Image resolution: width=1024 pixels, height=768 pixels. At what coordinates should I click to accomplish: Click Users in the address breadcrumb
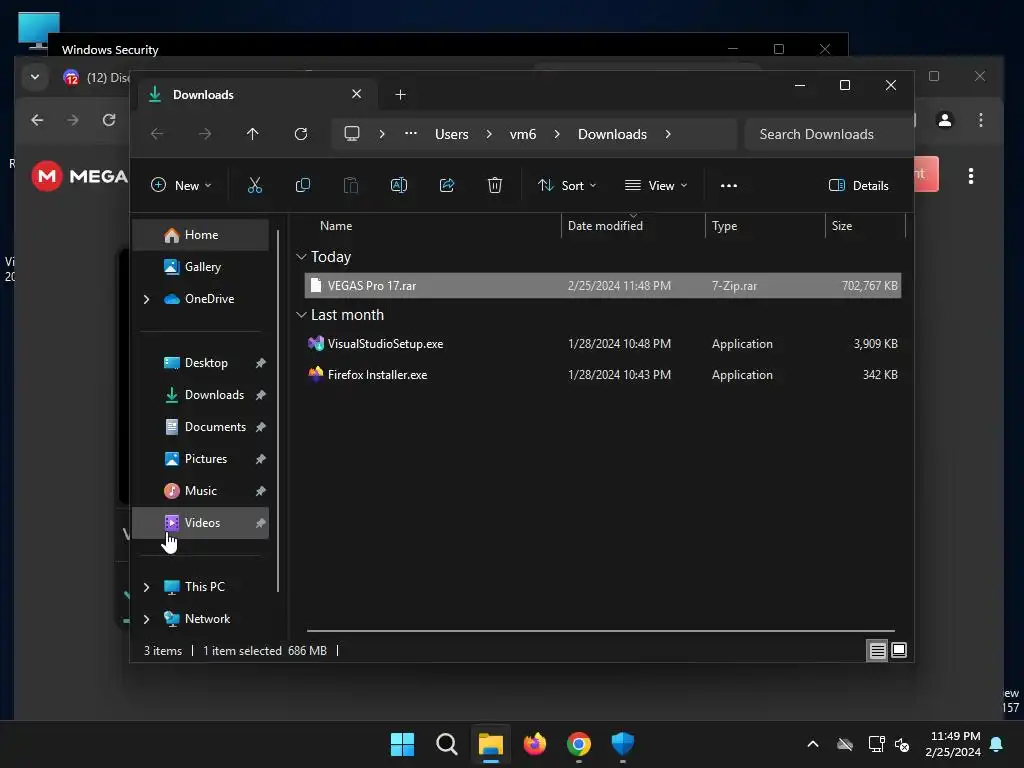(x=452, y=134)
